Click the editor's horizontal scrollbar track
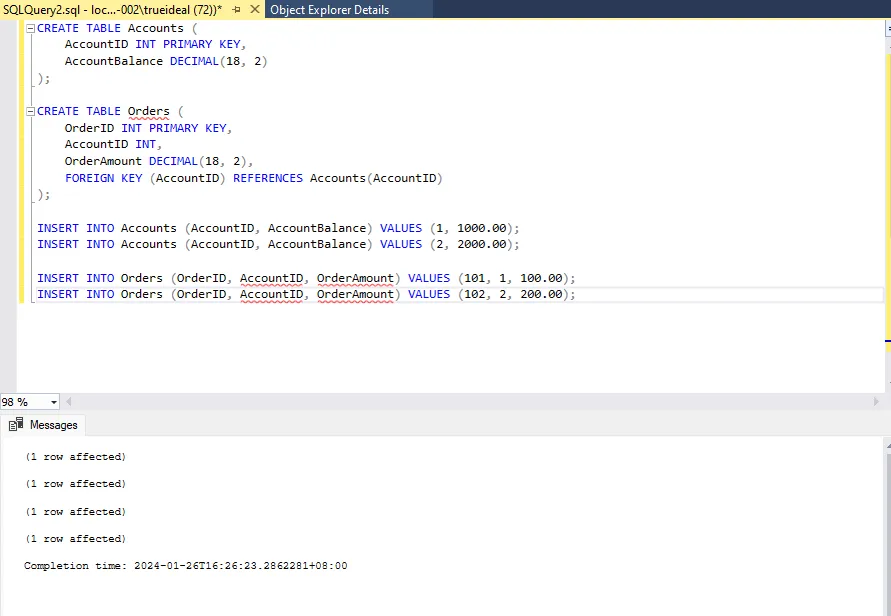Viewport: 891px width, 616px height. click(470, 402)
